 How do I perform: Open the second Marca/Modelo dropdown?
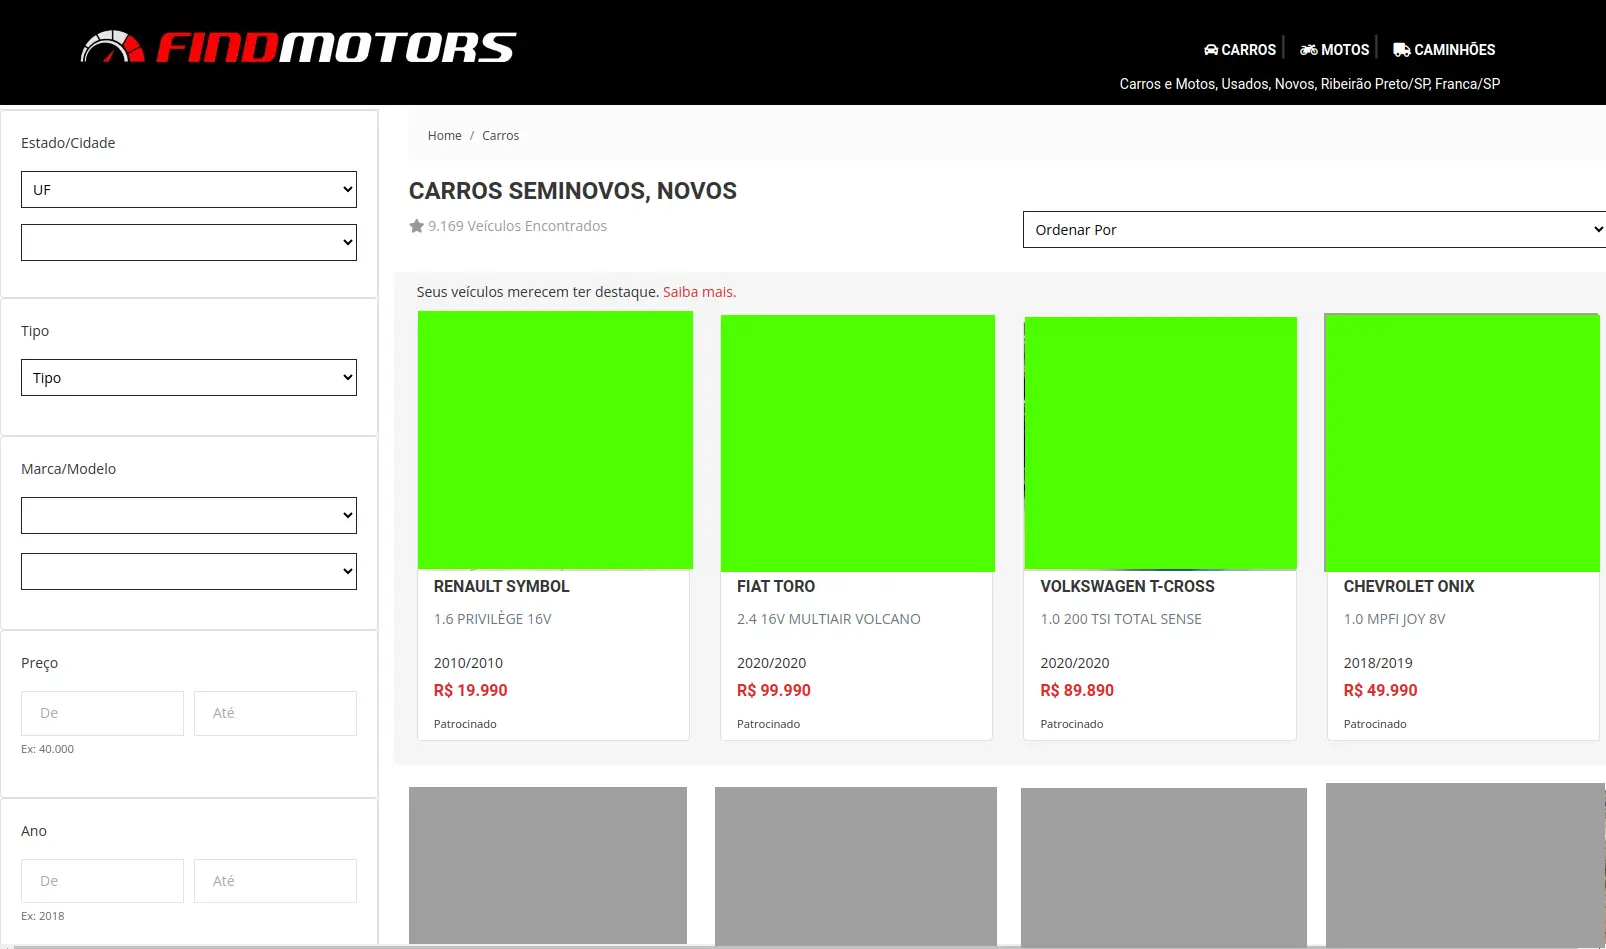click(x=189, y=572)
